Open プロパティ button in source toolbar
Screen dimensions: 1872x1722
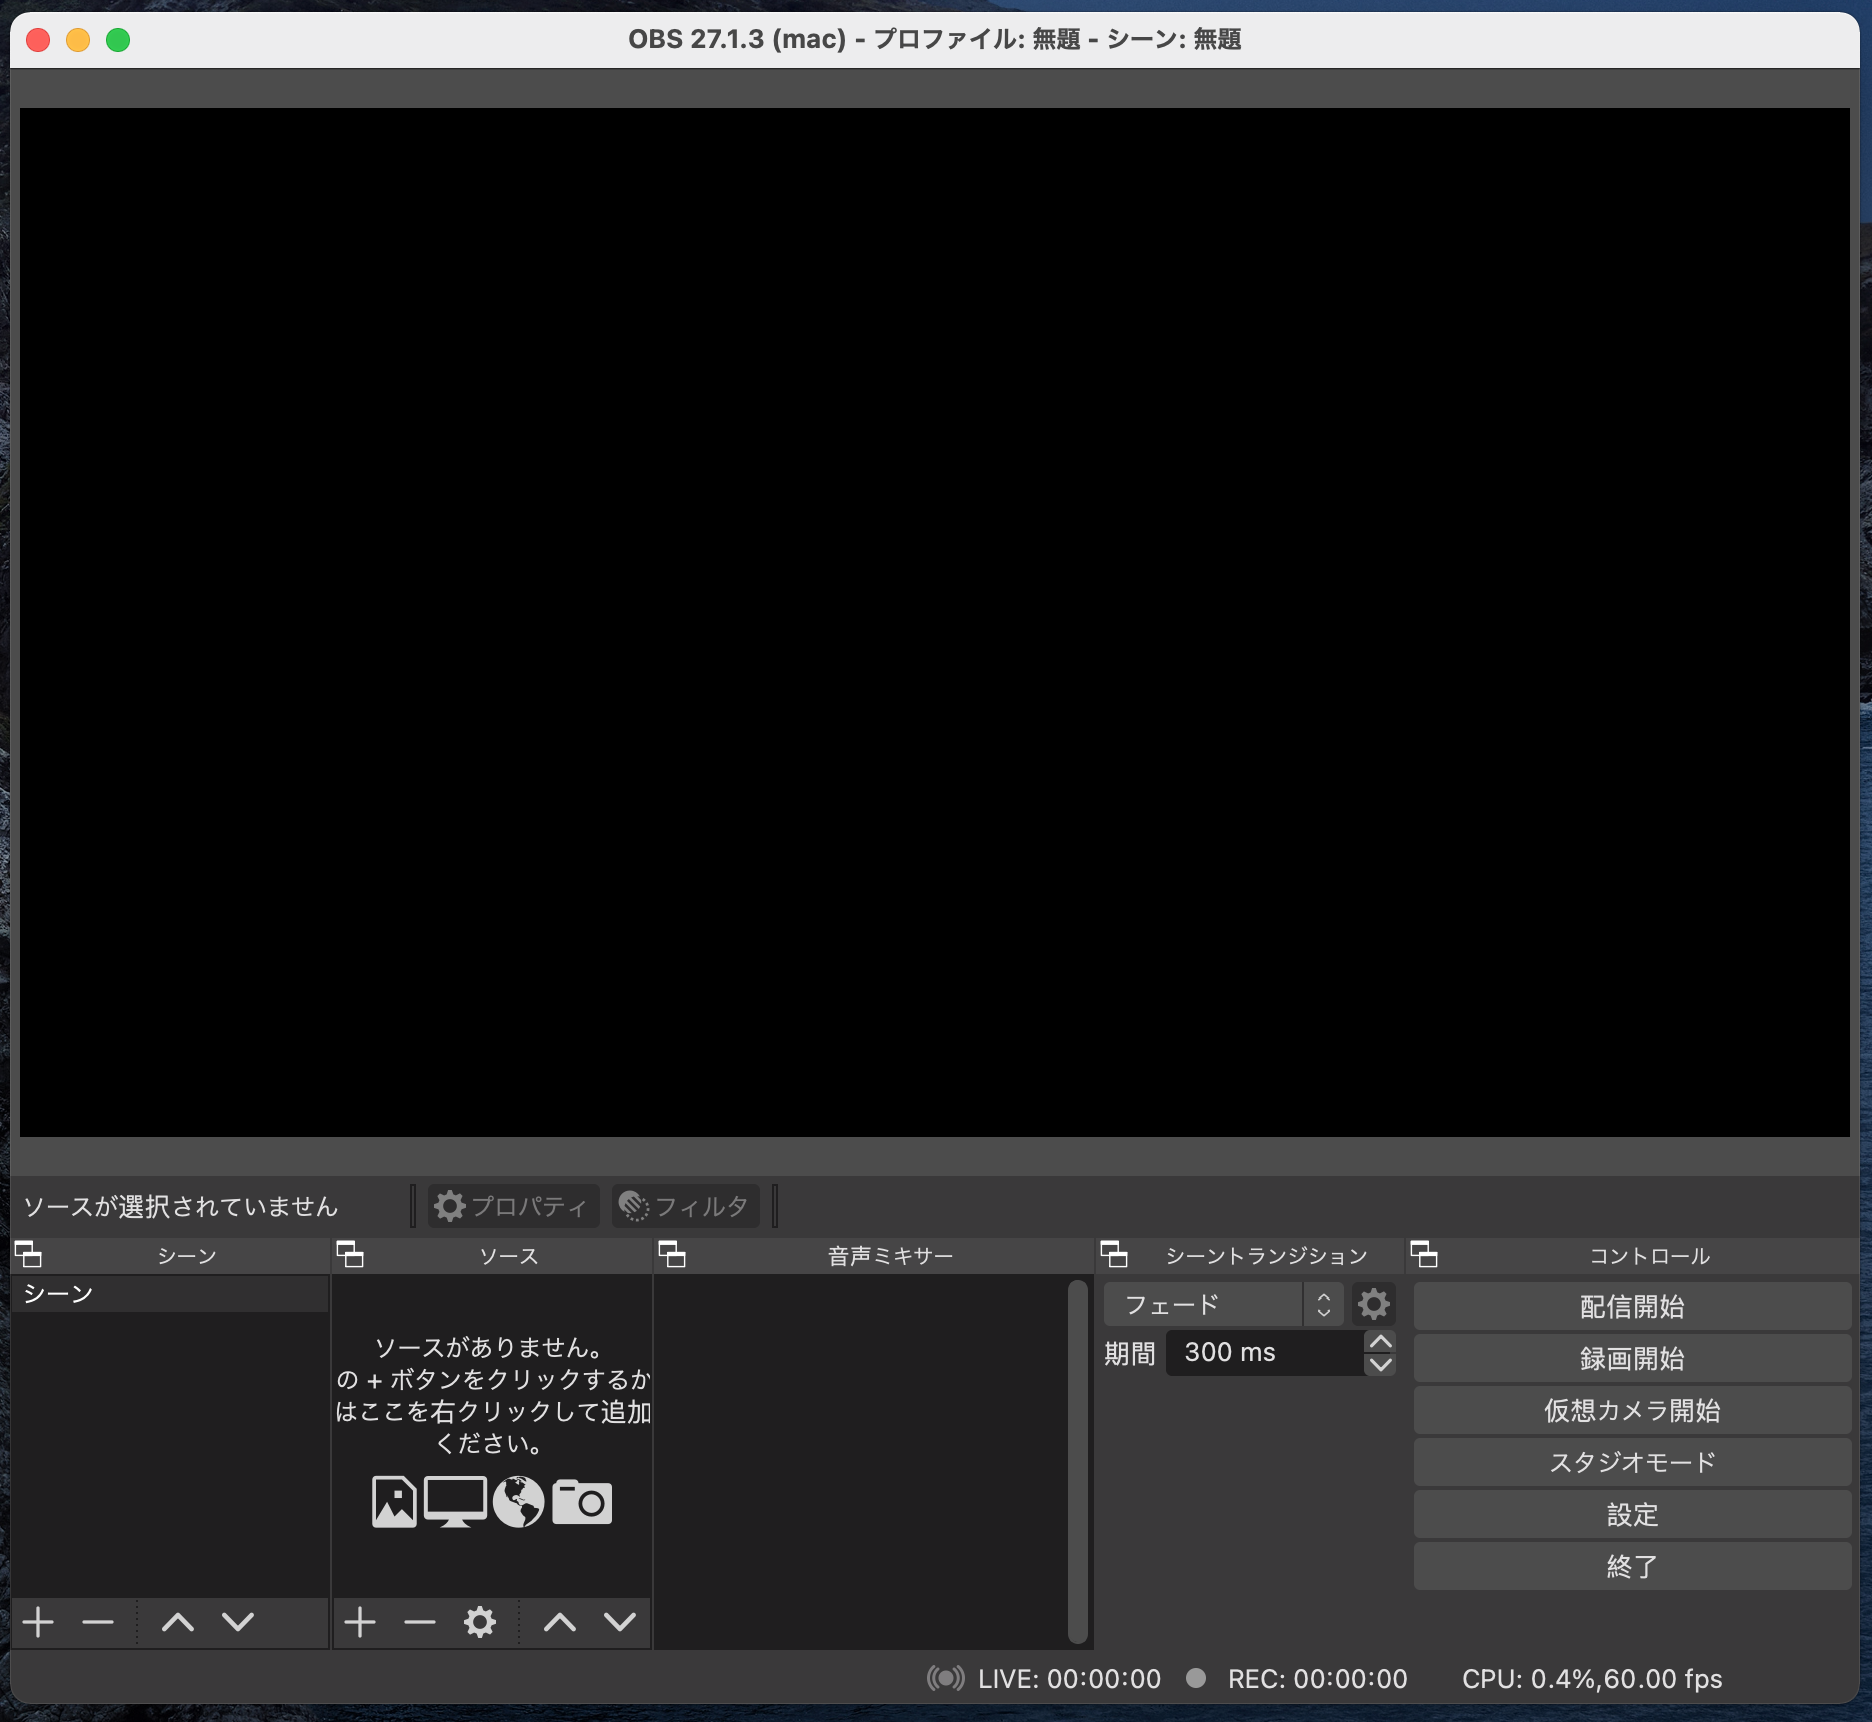tap(514, 1206)
